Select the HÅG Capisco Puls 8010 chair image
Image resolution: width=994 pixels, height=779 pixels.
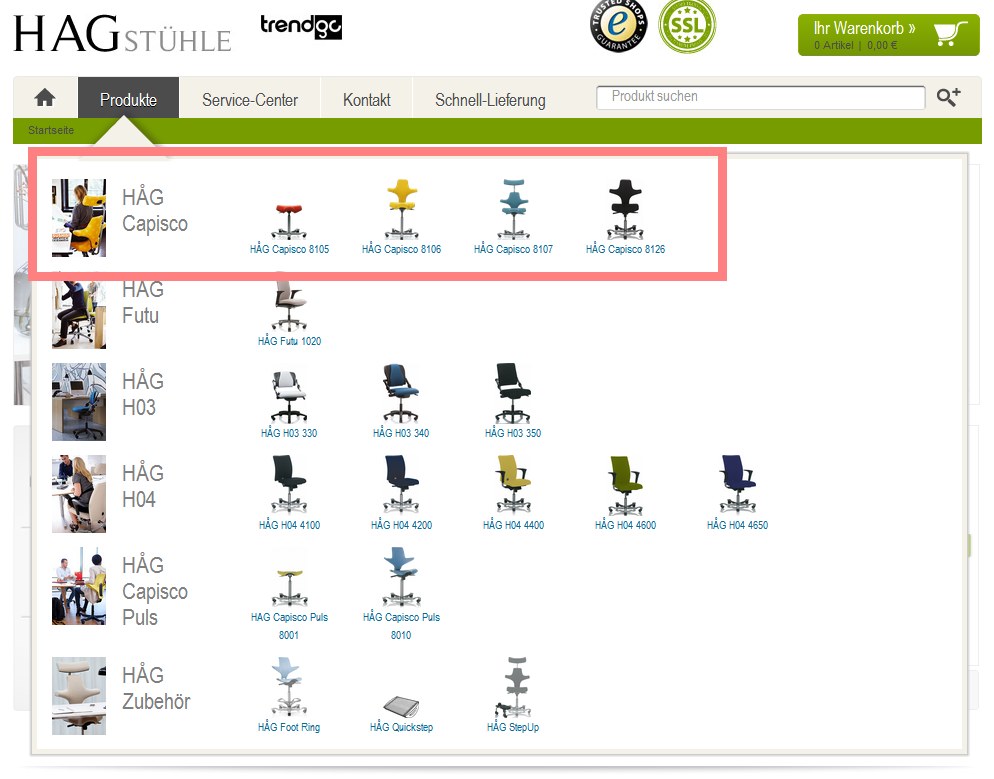tap(401, 577)
